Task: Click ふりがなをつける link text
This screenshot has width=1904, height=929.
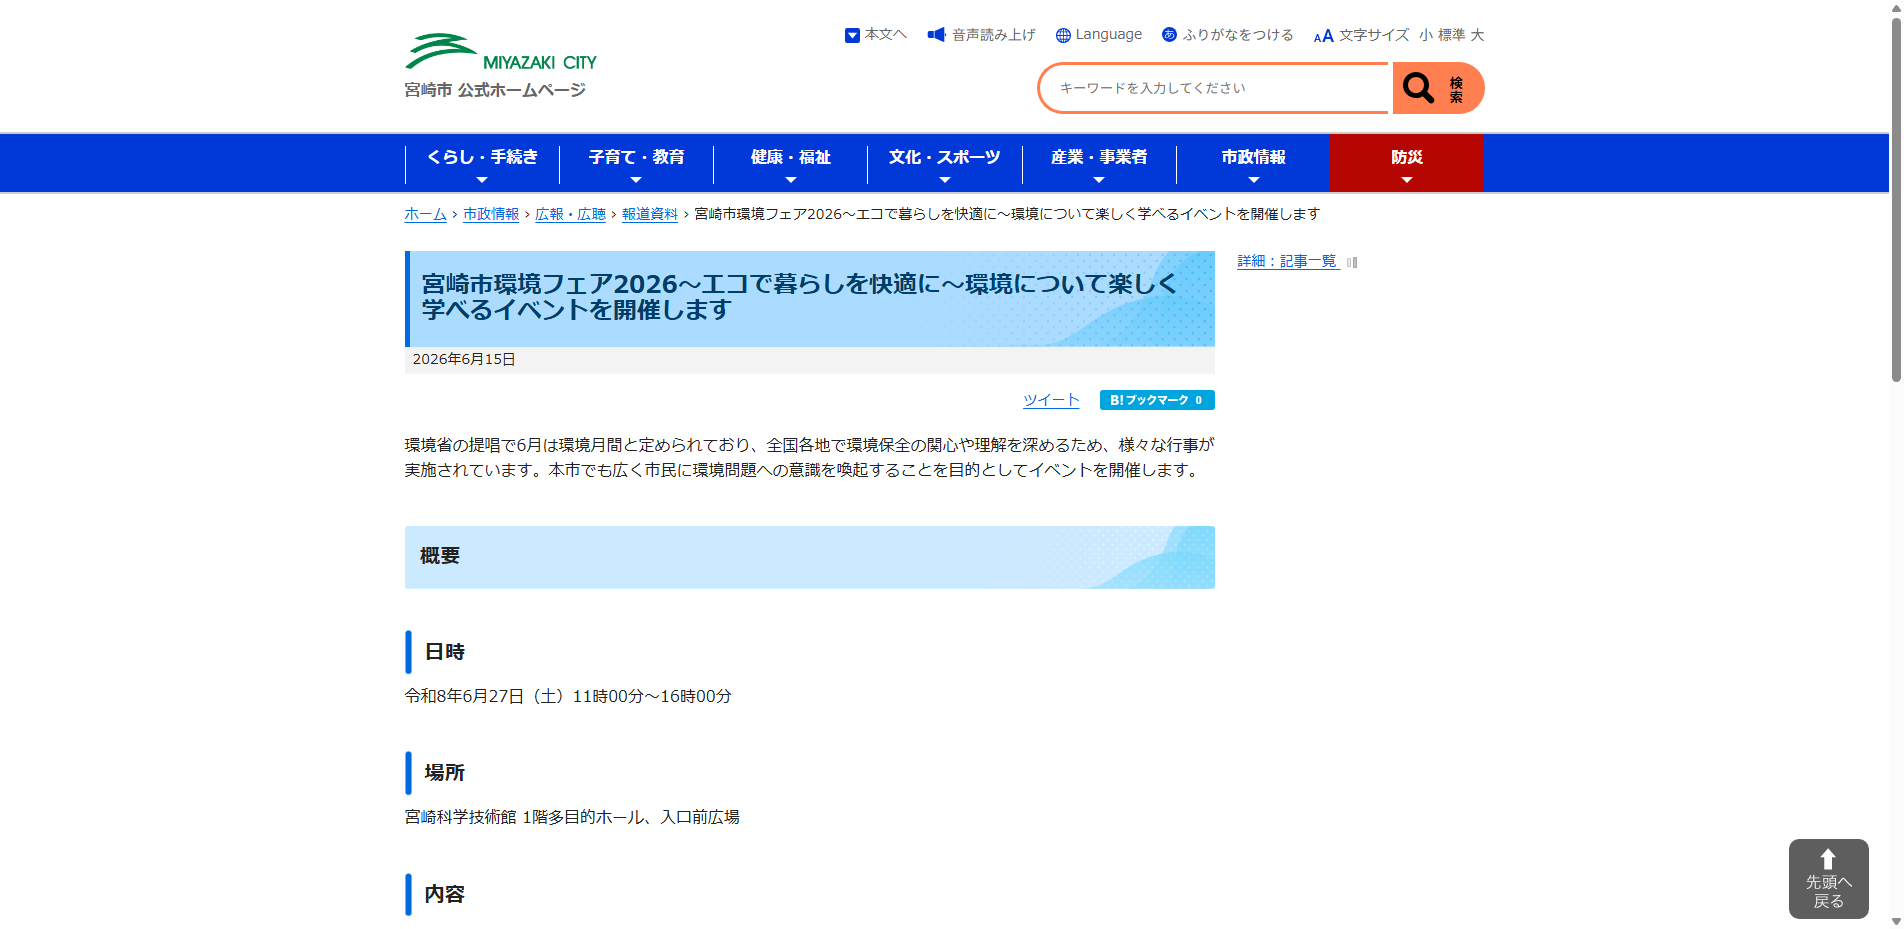Action: 1238,35
